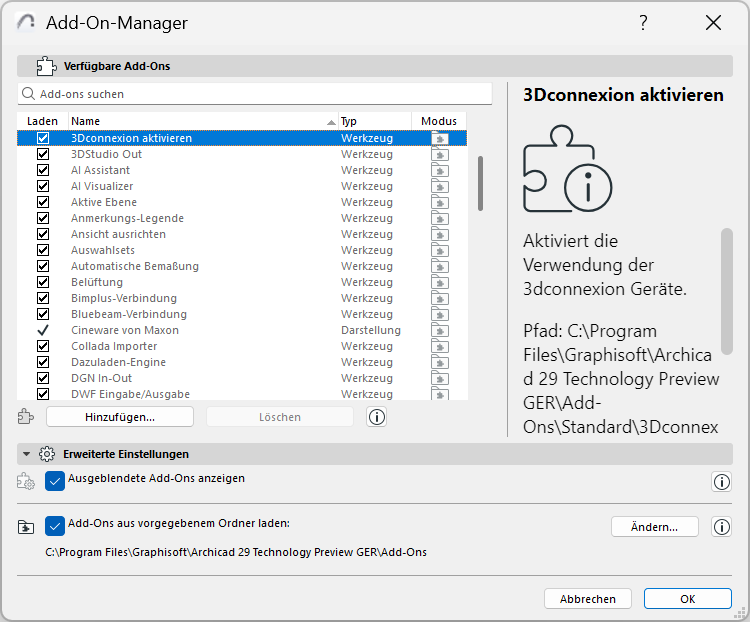Screen dimensions: 750x622
Task: Collapse the Erweiterte Einstellungen section
Action: (x=27, y=454)
